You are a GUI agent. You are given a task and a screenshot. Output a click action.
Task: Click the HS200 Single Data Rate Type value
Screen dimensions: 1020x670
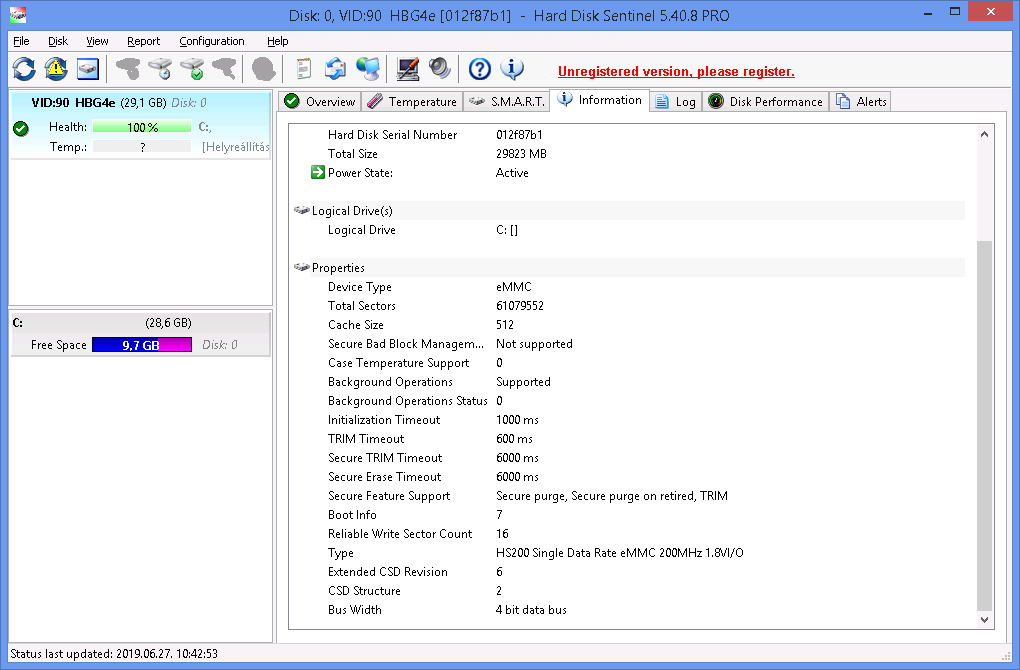(619, 553)
